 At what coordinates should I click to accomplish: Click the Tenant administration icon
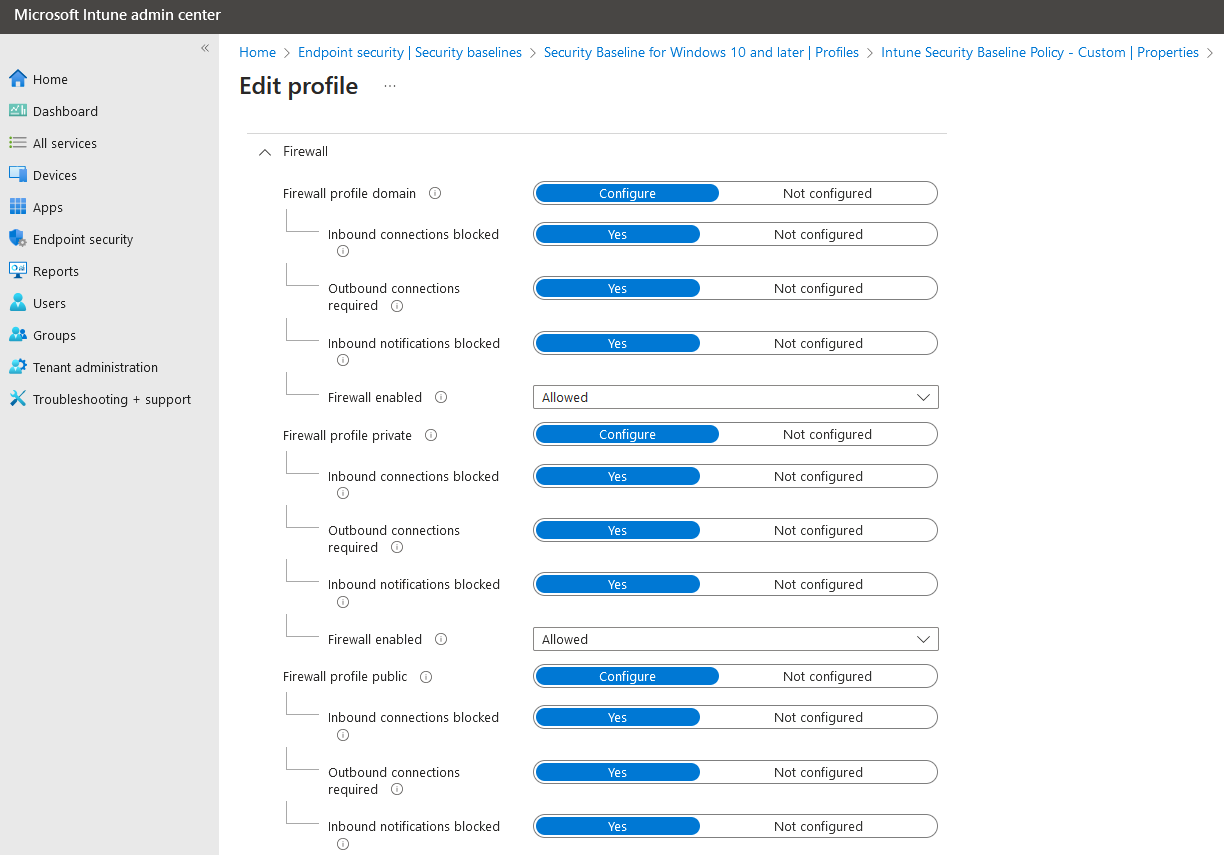17,367
